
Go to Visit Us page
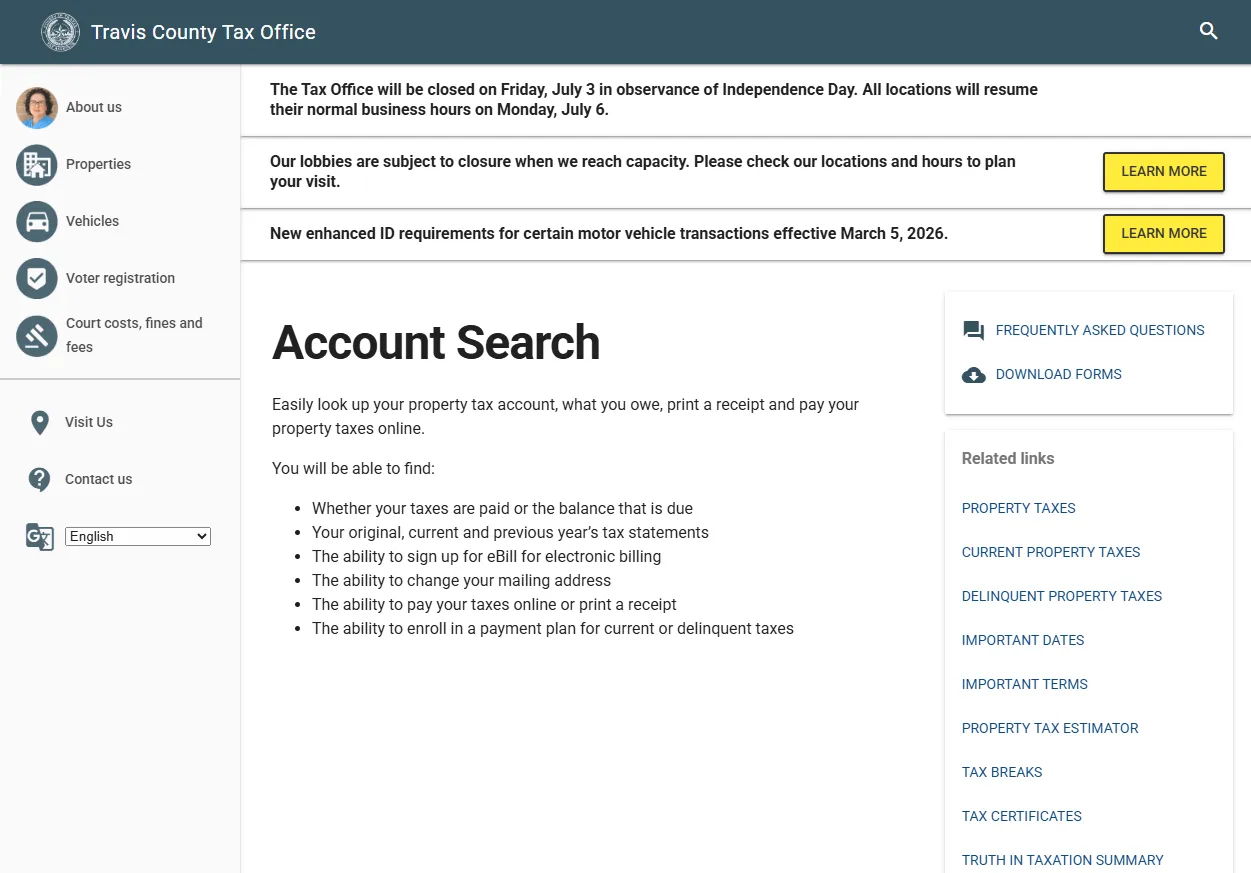point(89,422)
